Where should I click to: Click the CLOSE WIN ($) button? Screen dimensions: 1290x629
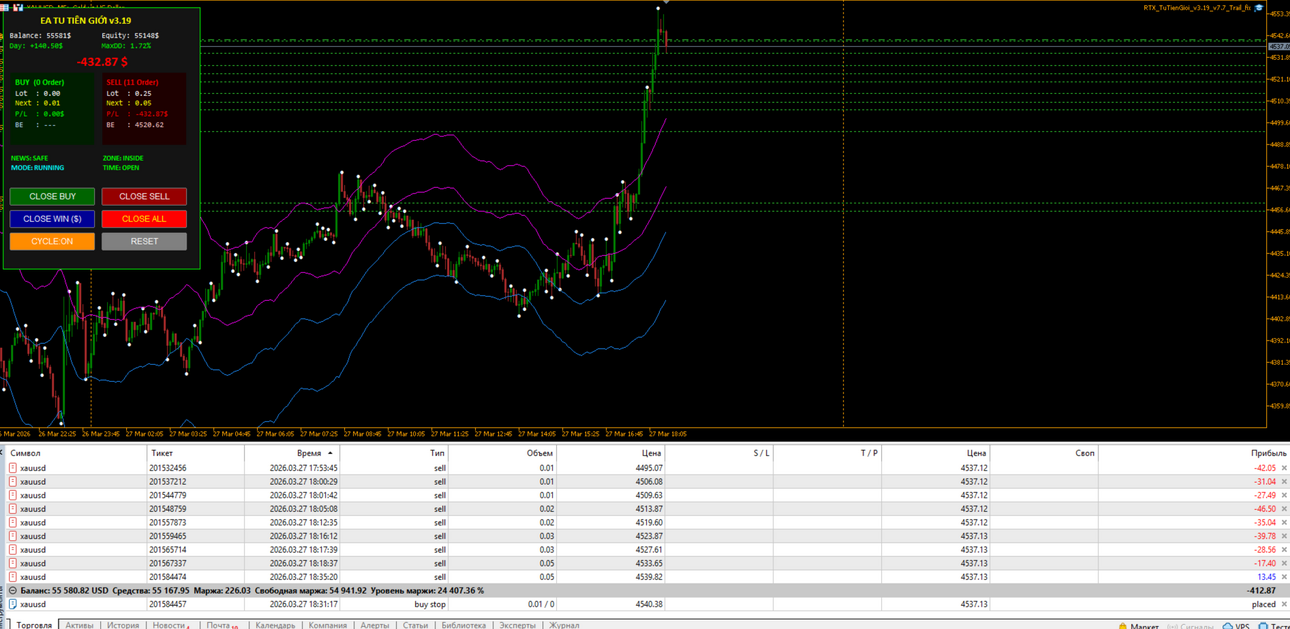pyautogui.click(x=52, y=219)
